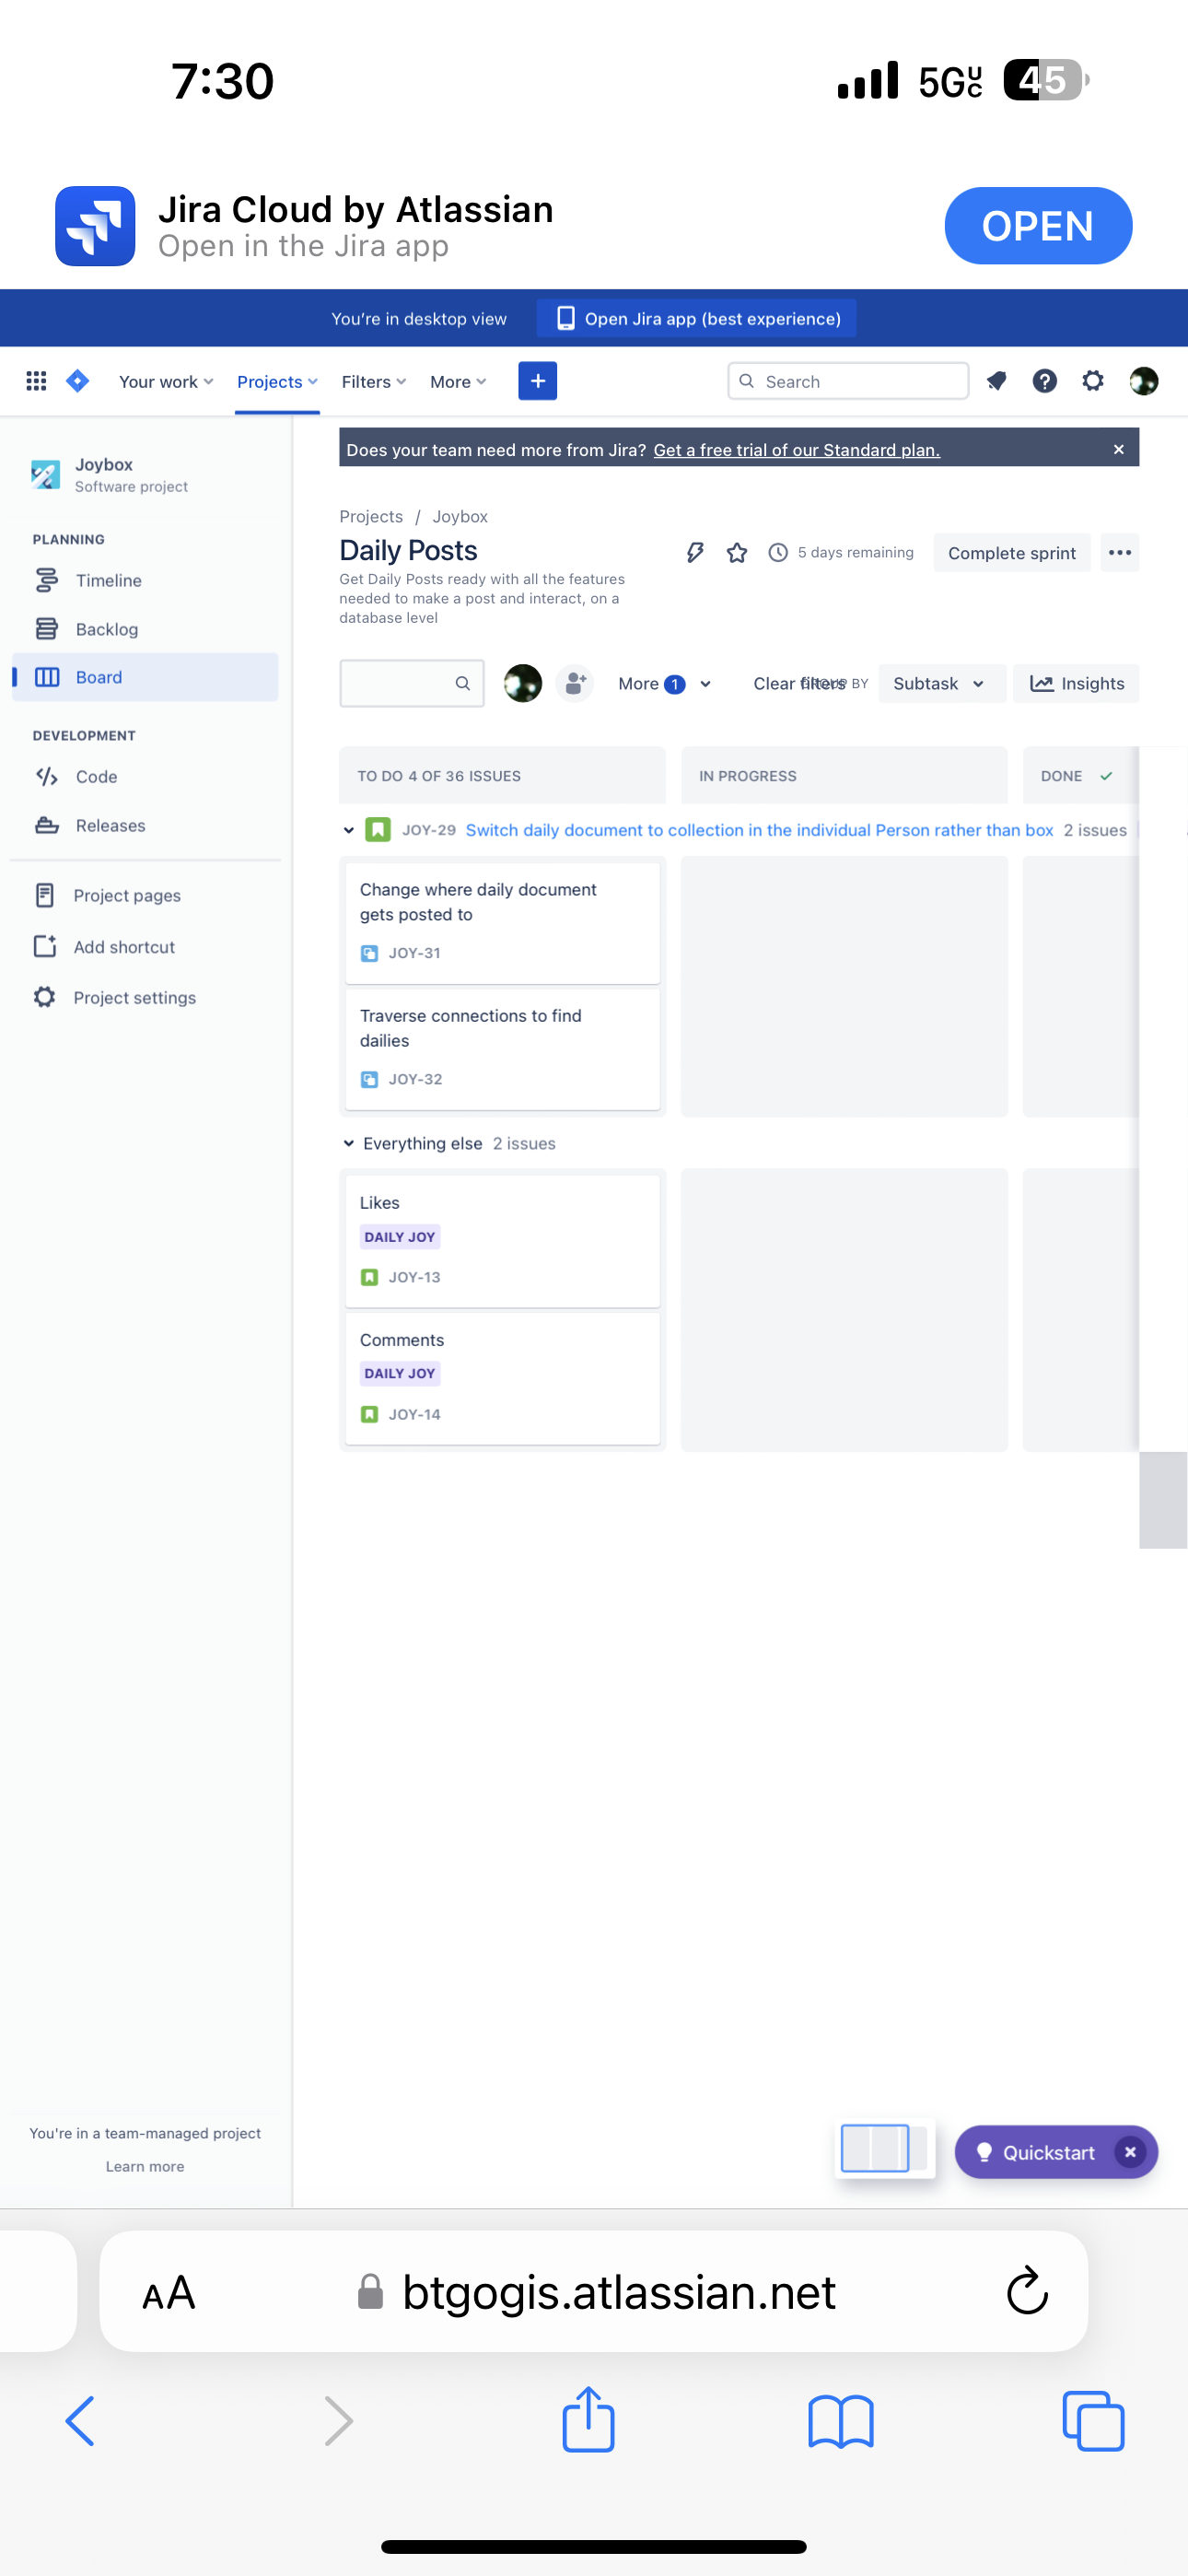Click the Safari share icon
This screenshot has height=2576, width=1188.
pos(588,2419)
